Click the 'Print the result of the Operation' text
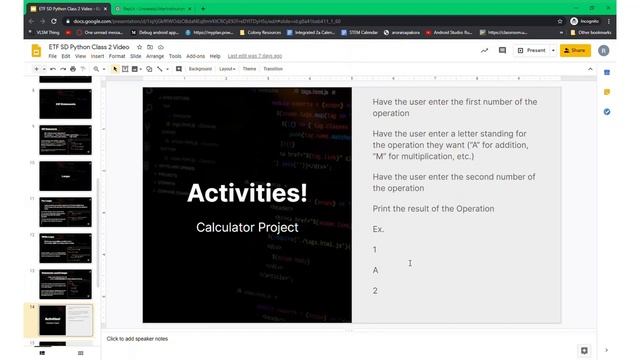640x360 pixels. [433, 209]
